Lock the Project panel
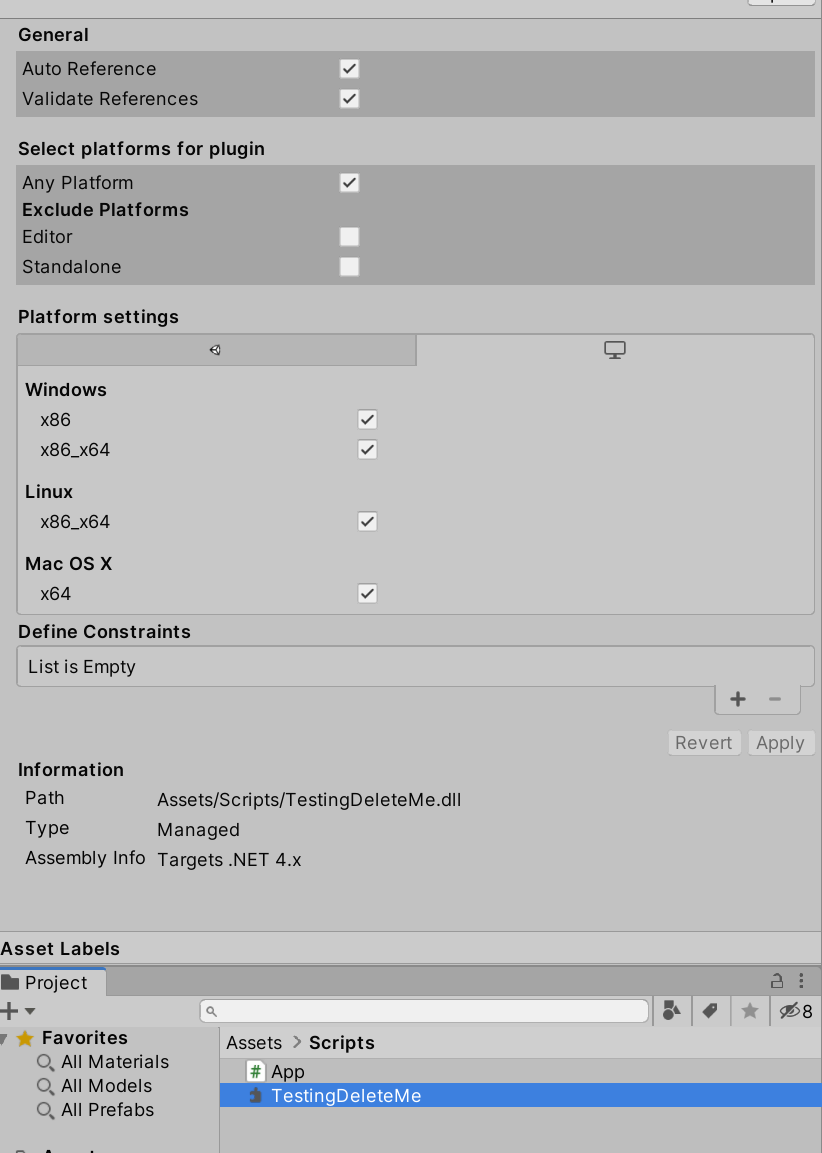The height and width of the screenshot is (1153, 822). click(x=777, y=981)
